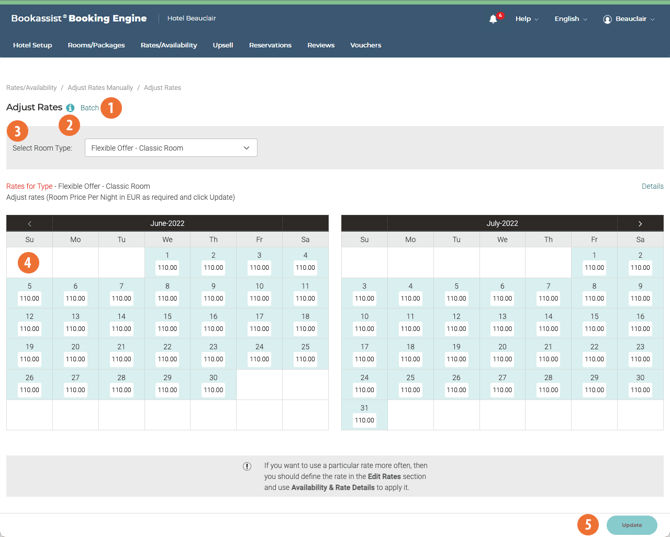Go to next month with right arrow

640,224
